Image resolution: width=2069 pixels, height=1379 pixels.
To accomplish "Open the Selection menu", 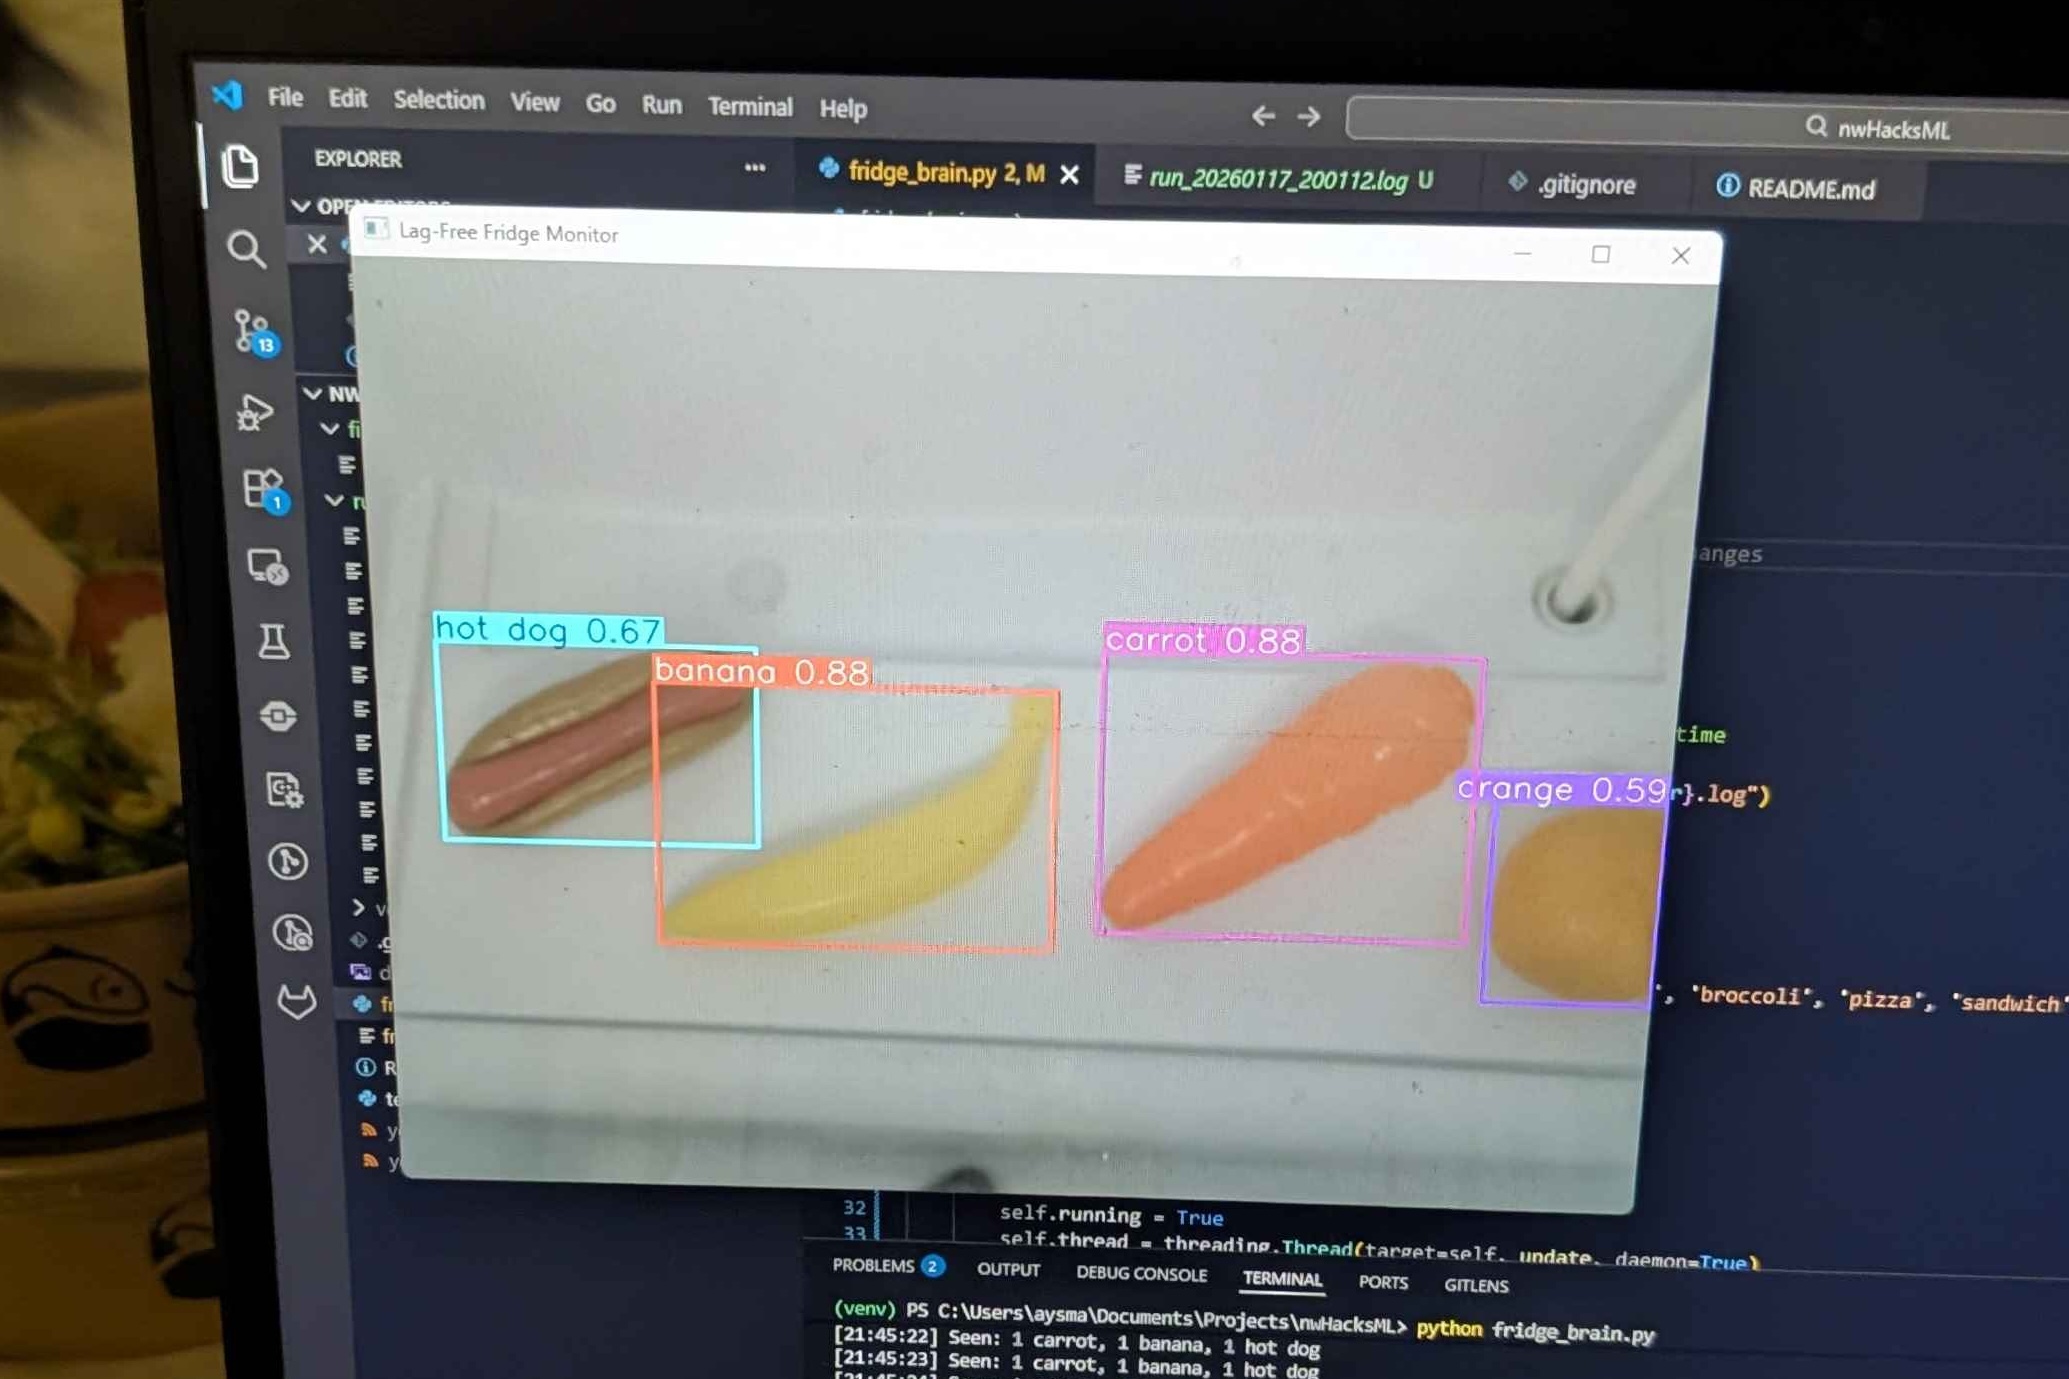I will click(x=438, y=101).
